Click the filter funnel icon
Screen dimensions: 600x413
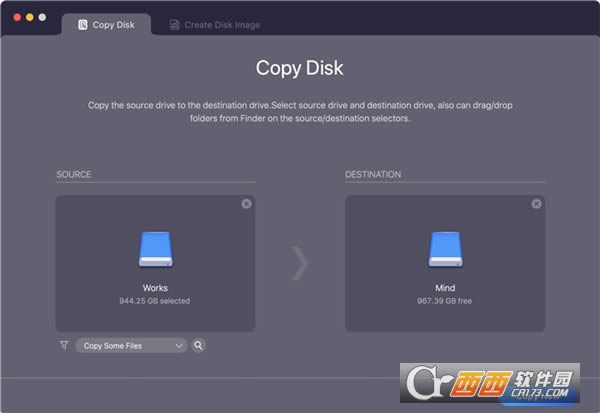point(64,346)
